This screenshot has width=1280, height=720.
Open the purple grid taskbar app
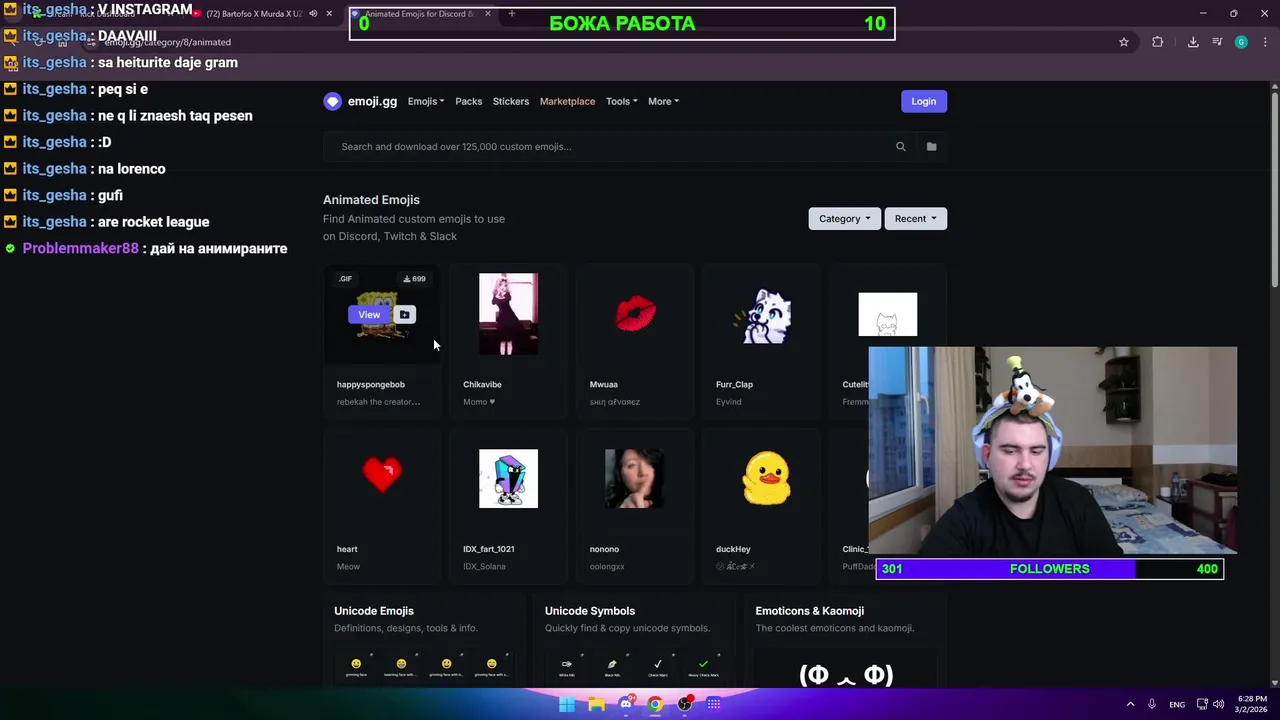(x=714, y=704)
